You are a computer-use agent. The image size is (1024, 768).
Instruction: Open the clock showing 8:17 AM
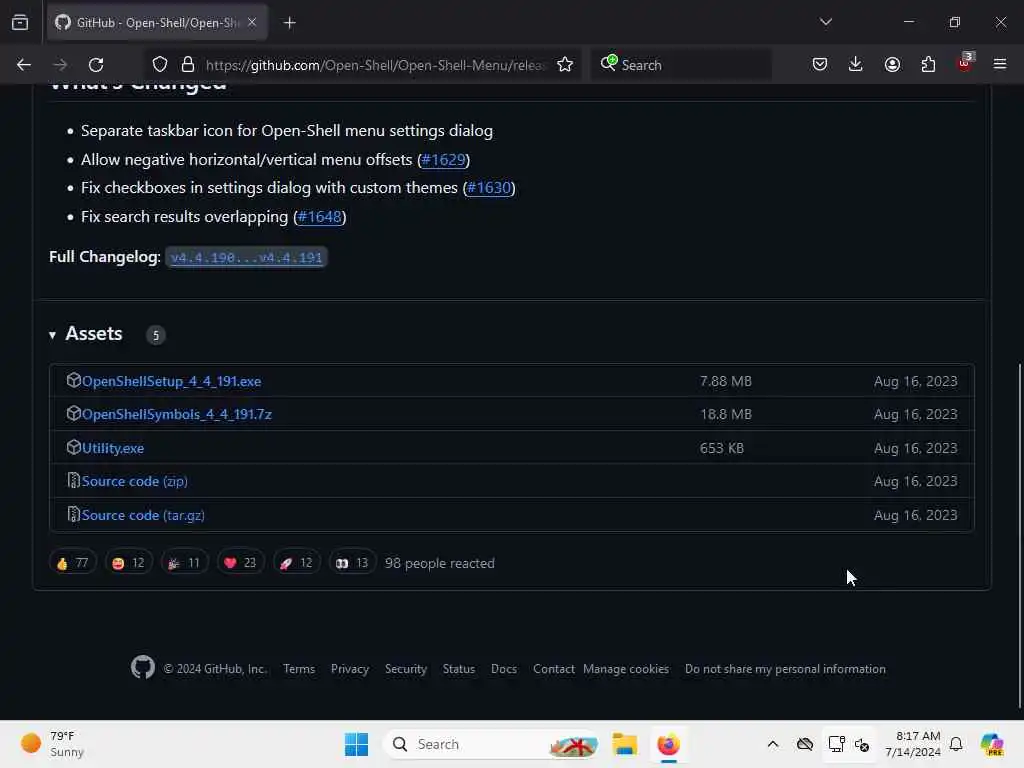pos(912,744)
